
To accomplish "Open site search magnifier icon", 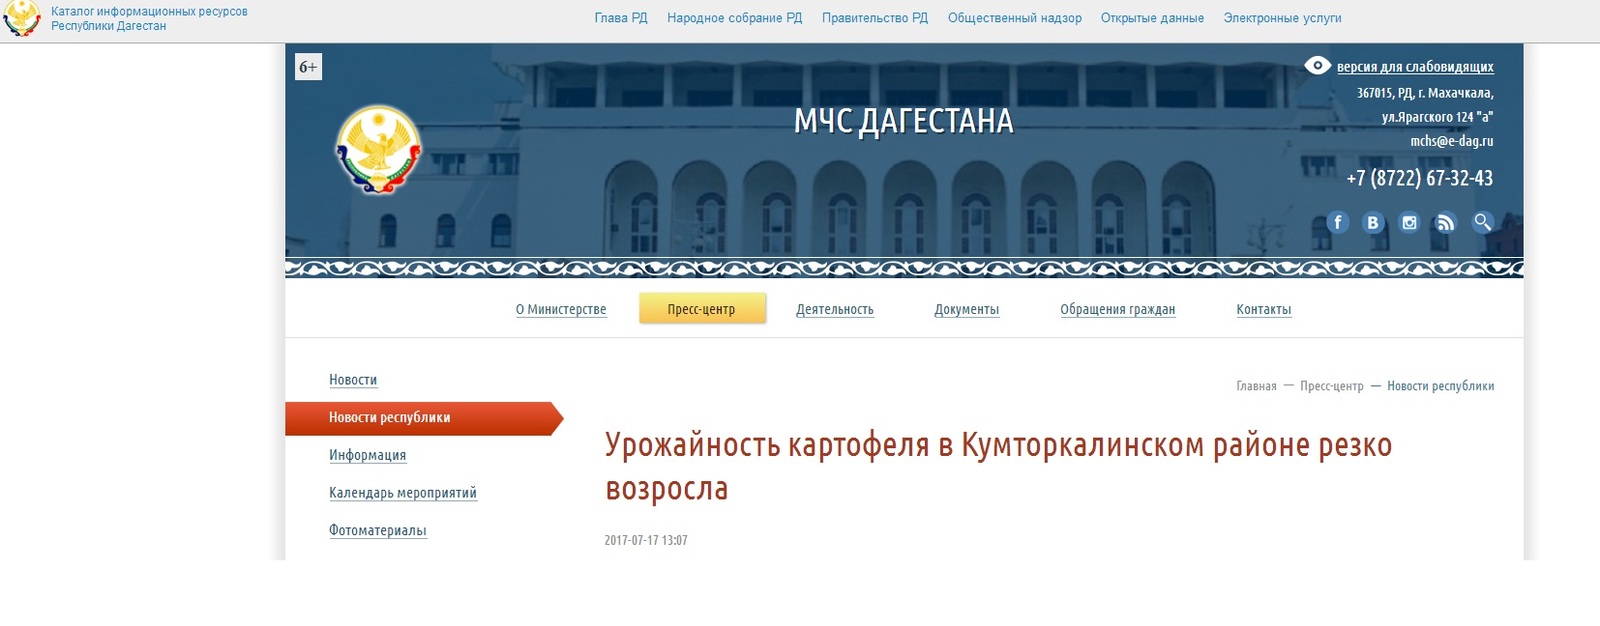I will (1482, 222).
